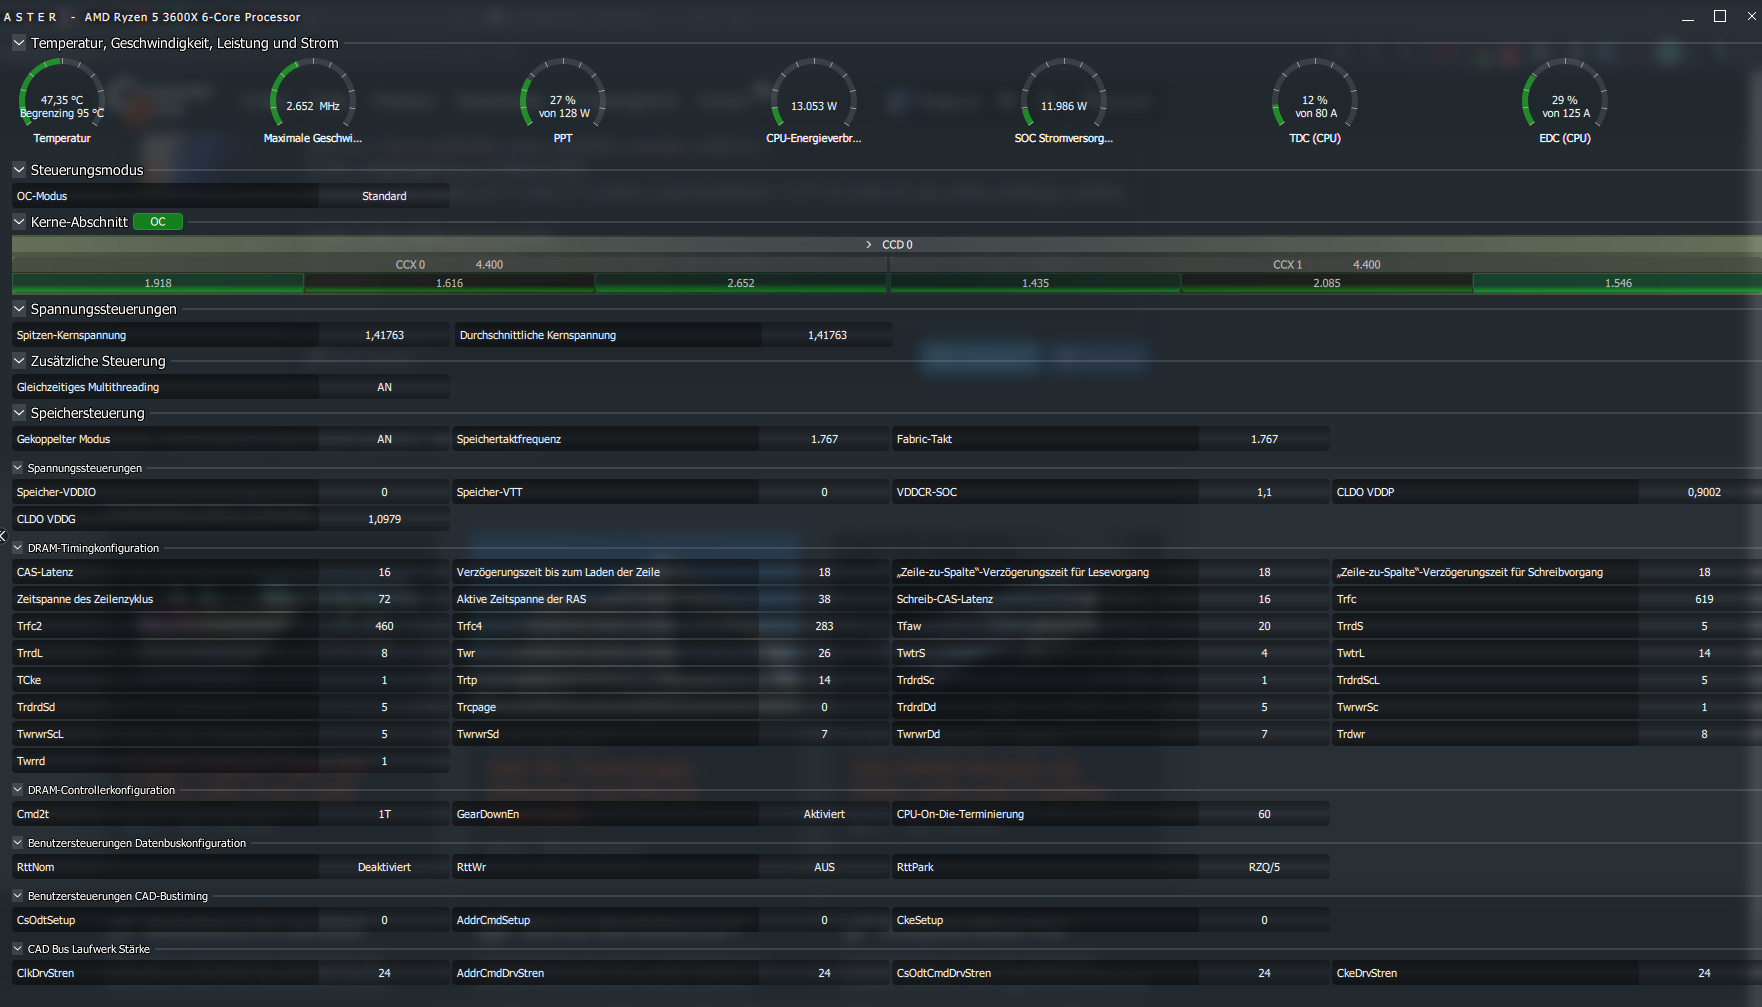Toggle the green OC badge for Kerne-Abschnitt

(x=158, y=222)
